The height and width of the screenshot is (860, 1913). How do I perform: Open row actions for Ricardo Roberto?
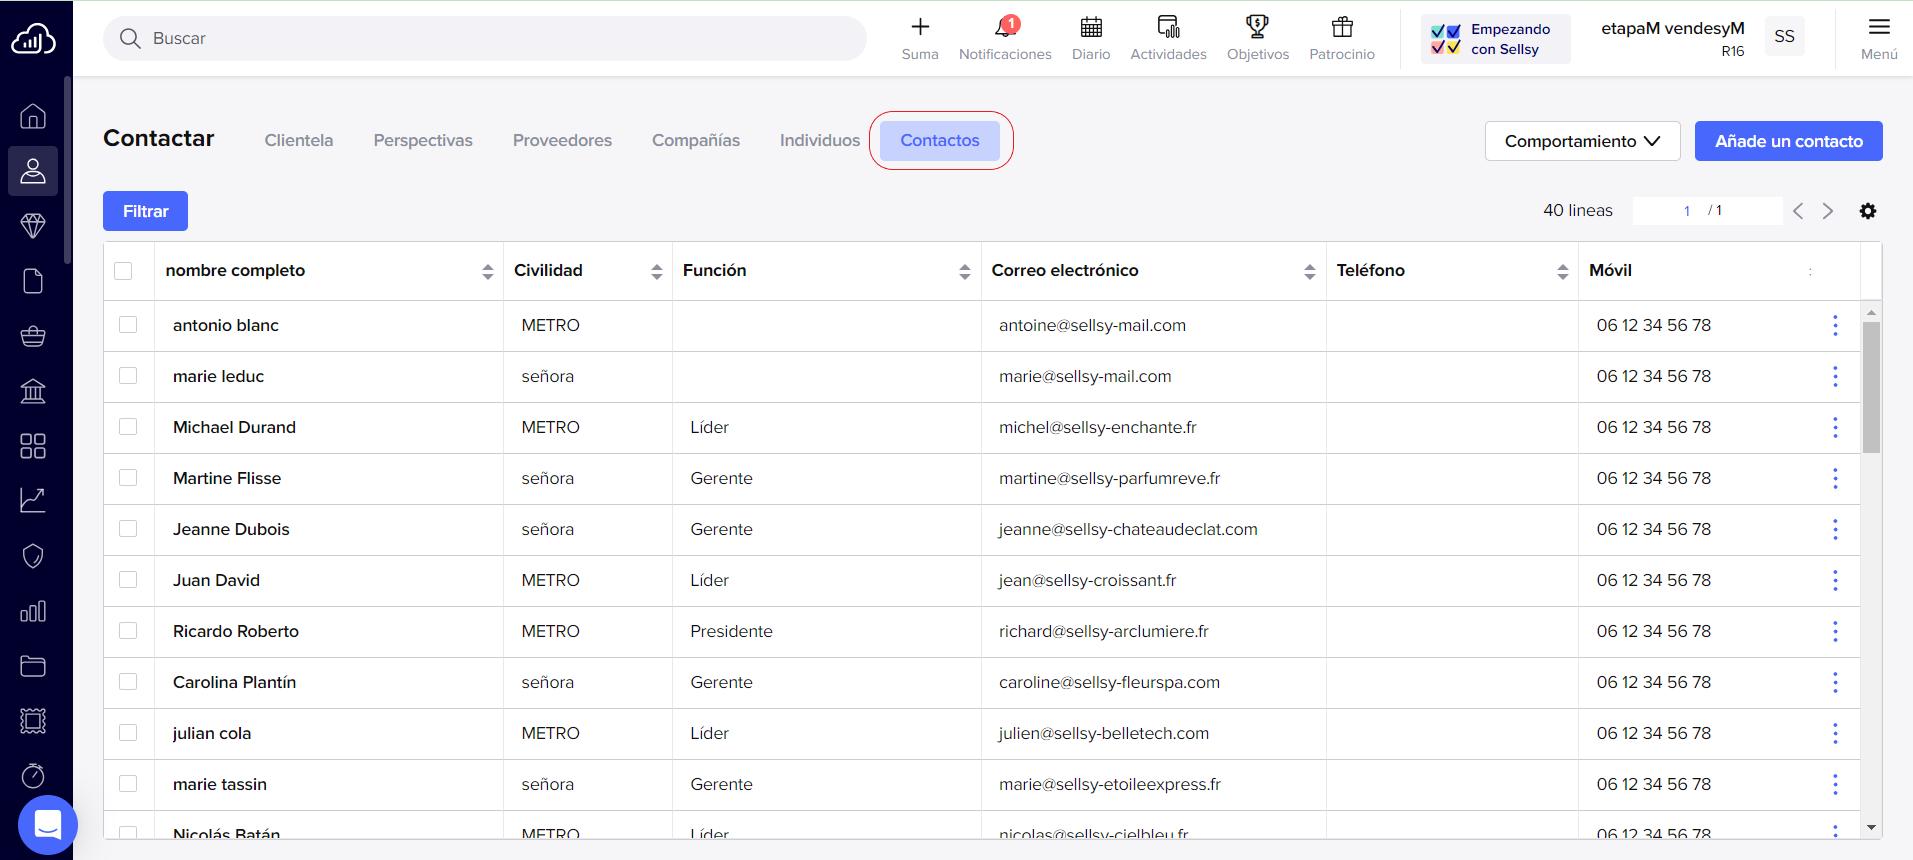pos(1835,631)
